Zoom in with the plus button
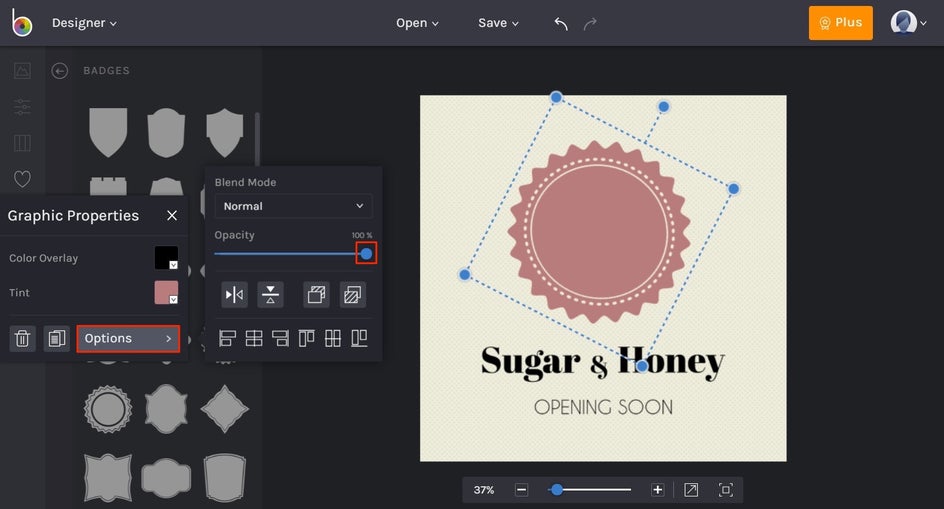 click(657, 490)
